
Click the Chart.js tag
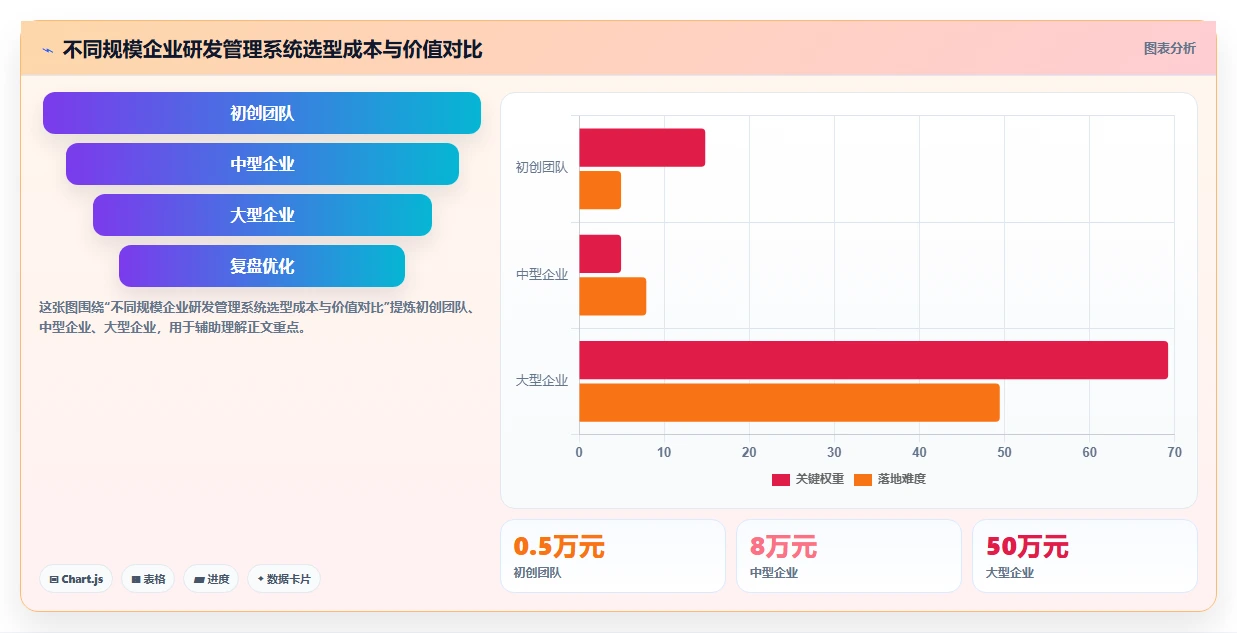tap(76, 579)
